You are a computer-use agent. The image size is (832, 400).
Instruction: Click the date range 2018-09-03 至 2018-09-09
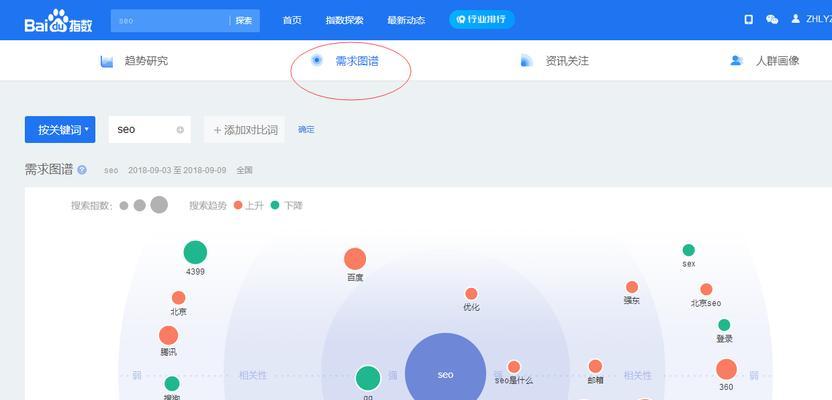177,170
